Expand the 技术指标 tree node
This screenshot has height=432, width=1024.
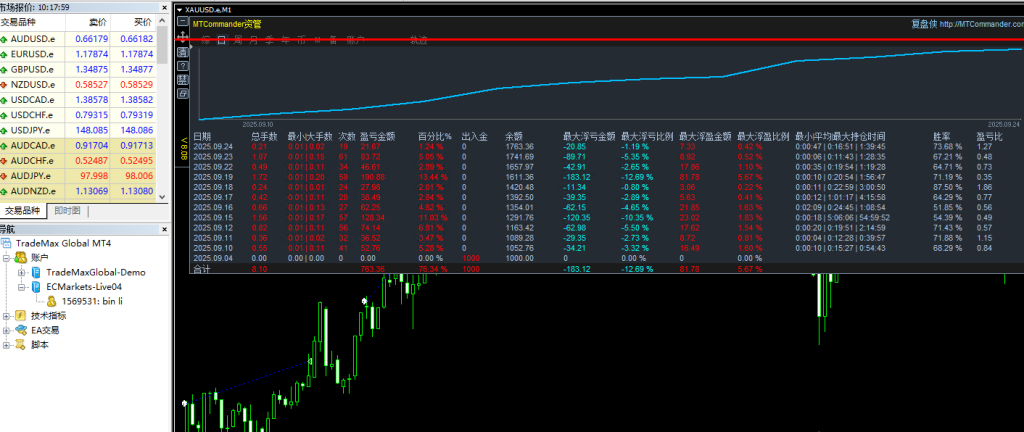7,315
